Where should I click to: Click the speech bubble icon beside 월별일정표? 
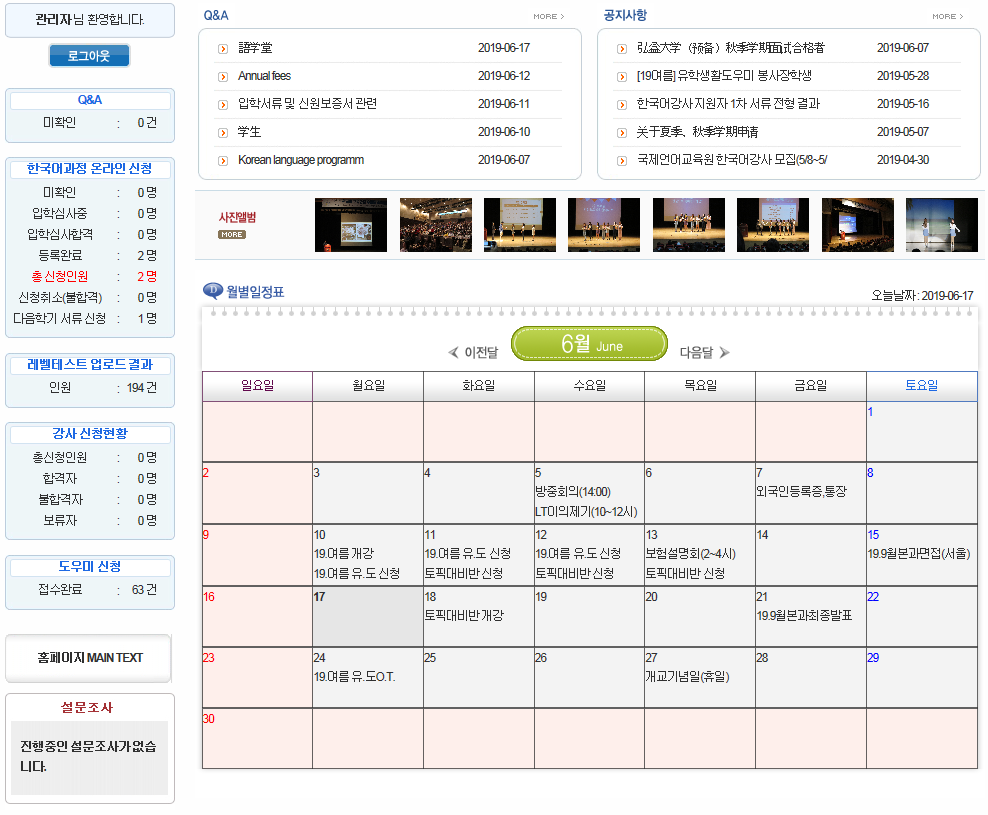[213, 291]
